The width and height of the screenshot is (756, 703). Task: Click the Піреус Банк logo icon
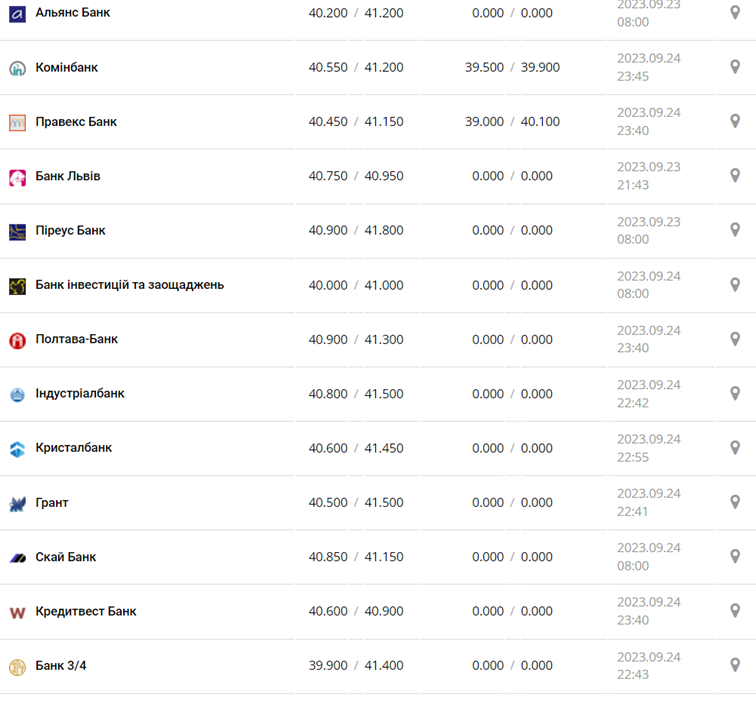tap(17, 232)
